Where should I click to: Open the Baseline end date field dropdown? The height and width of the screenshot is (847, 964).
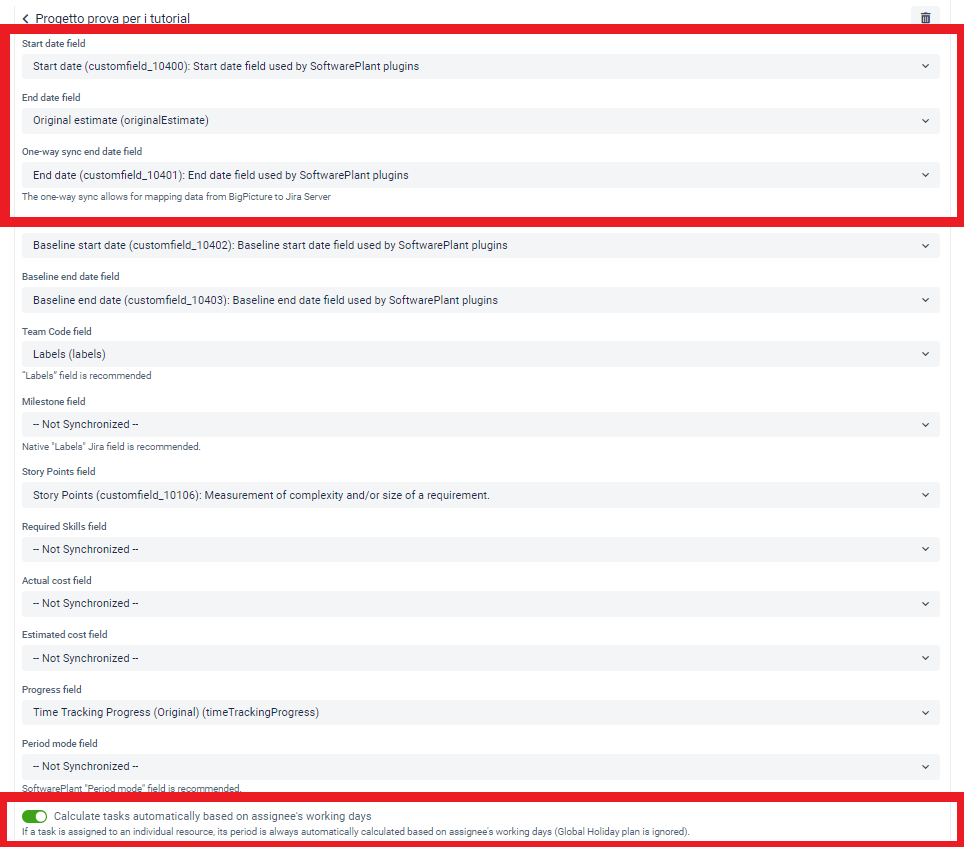click(480, 299)
